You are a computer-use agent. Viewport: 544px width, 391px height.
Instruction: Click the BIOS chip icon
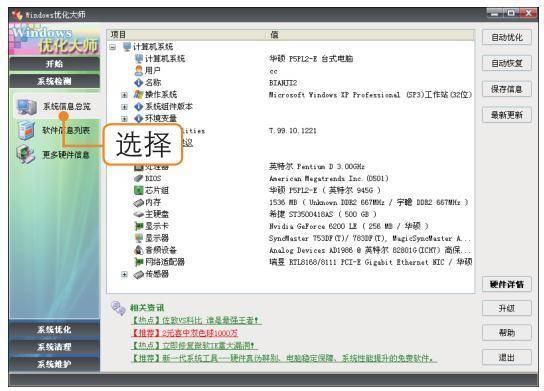[139, 178]
